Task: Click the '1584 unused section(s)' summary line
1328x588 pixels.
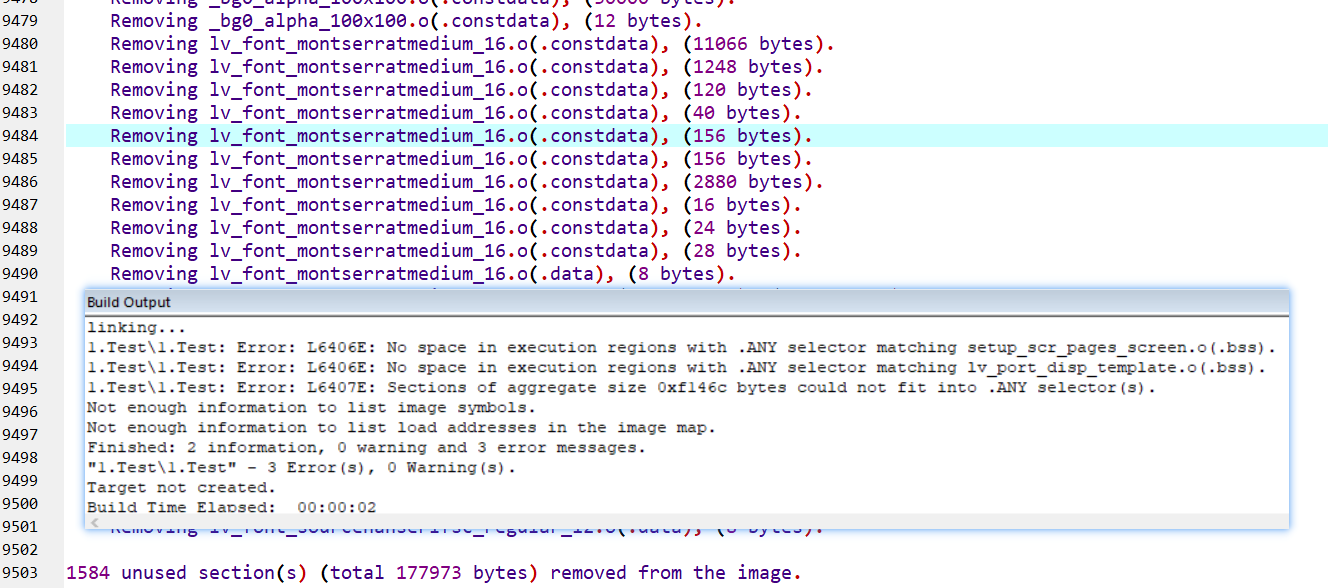Action: 434,572
